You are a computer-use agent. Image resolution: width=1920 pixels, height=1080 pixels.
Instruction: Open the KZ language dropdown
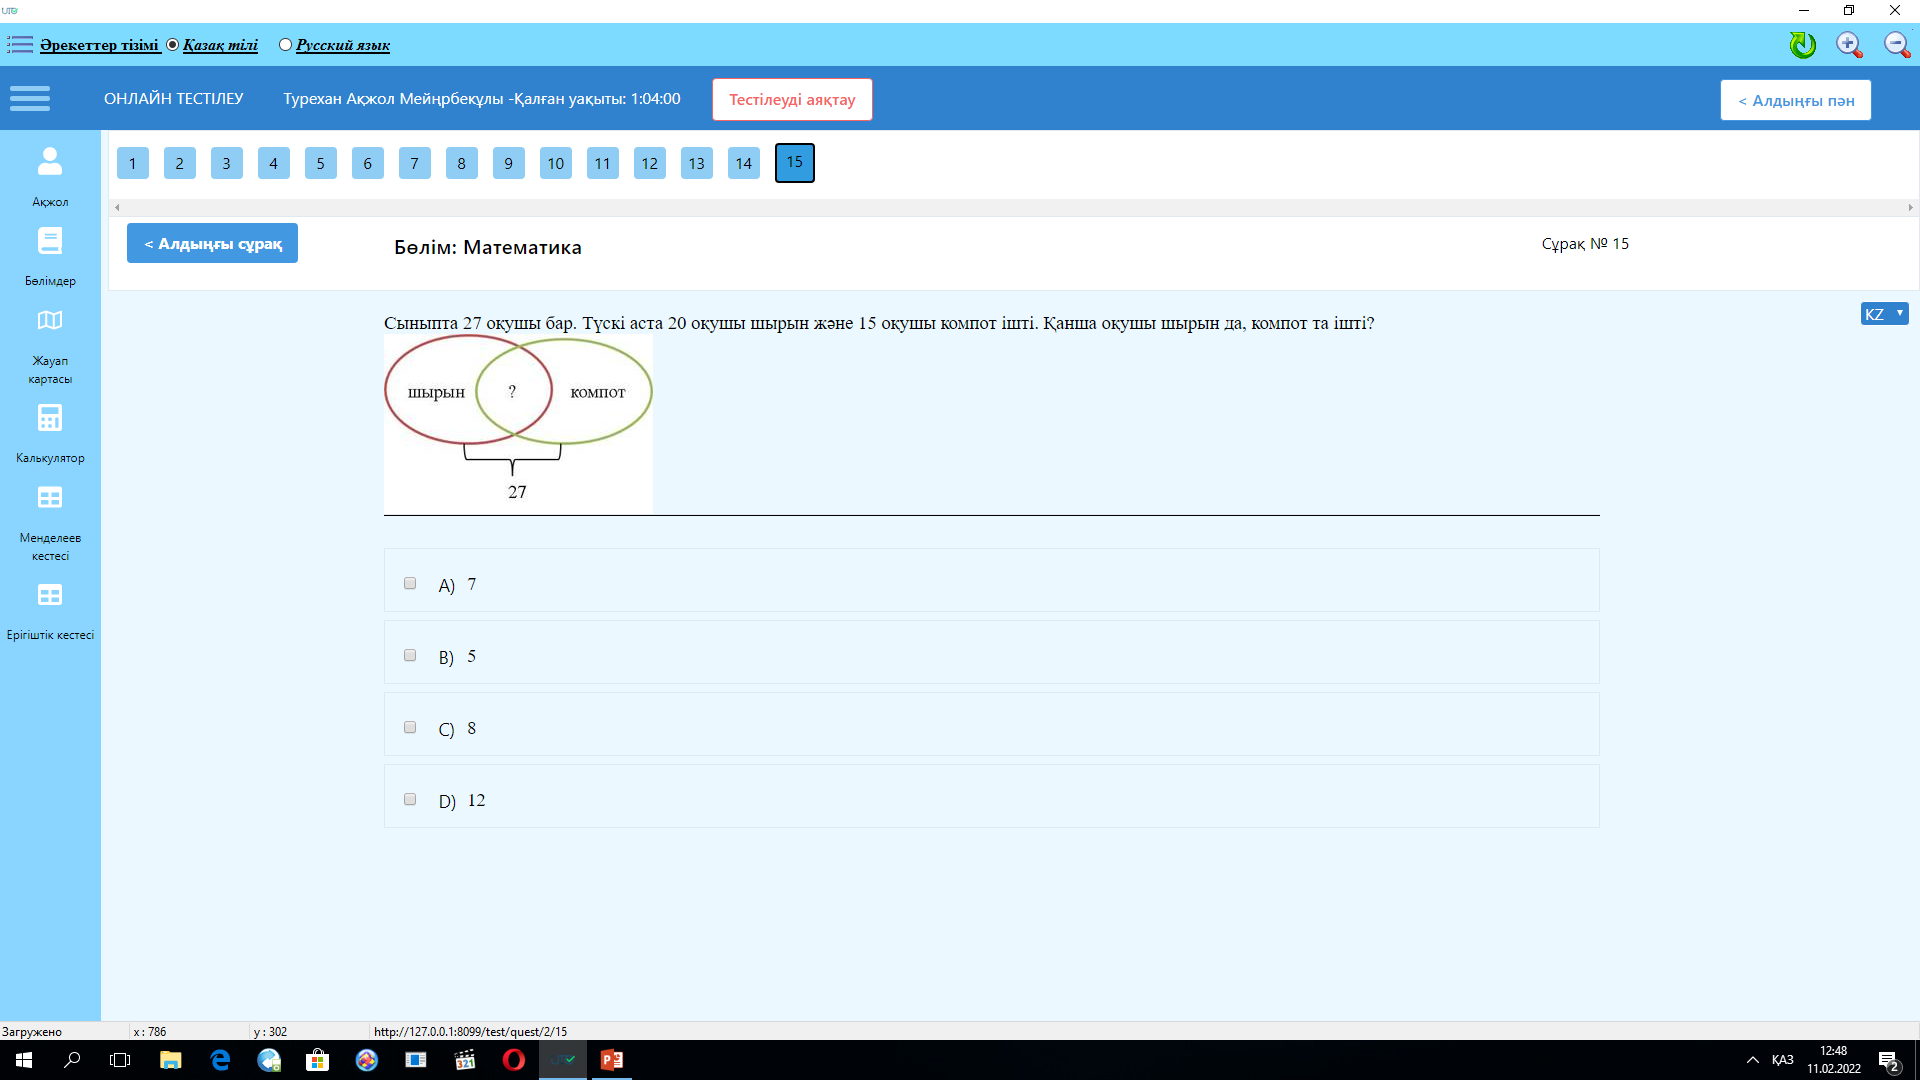point(1884,314)
